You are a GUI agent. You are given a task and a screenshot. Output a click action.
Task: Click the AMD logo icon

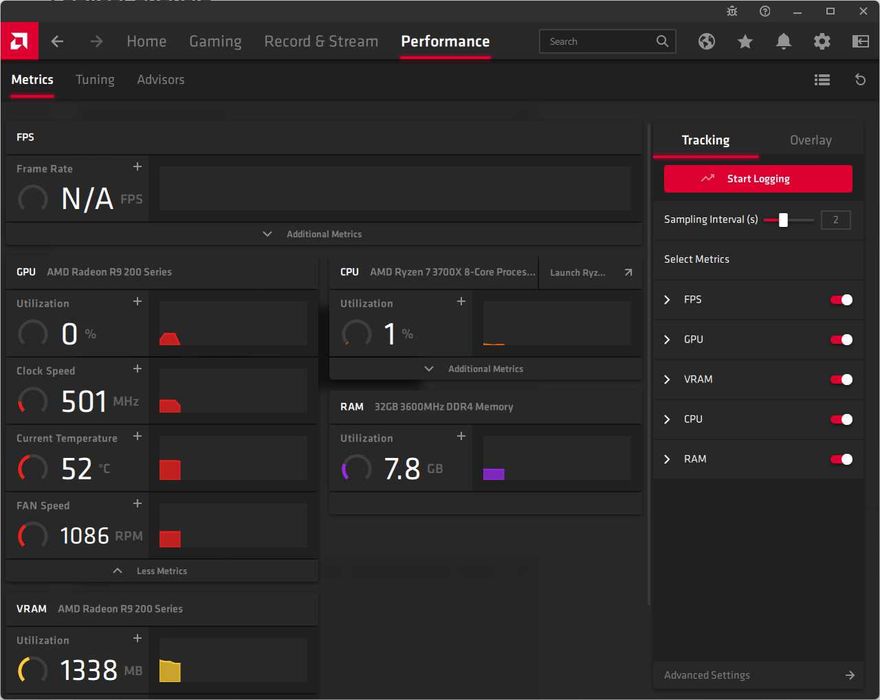19,41
